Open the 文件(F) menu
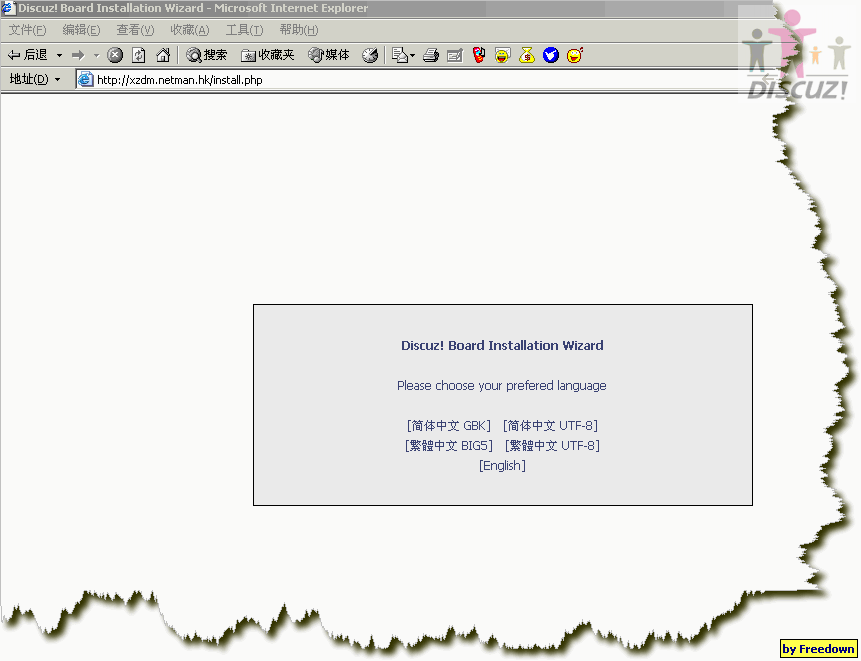861x661 pixels. [x=27, y=30]
